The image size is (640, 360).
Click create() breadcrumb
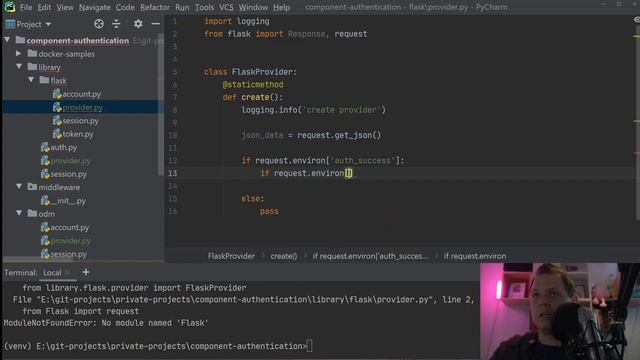click(284, 256)
